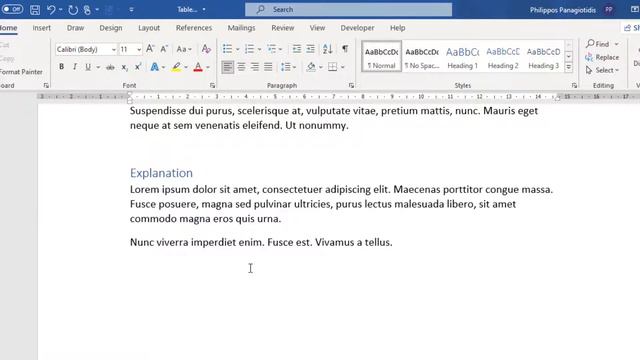Switch to the Layout tab
This screenshot has width=640, height=360.
pyautogui.click(x=149, y=28)
